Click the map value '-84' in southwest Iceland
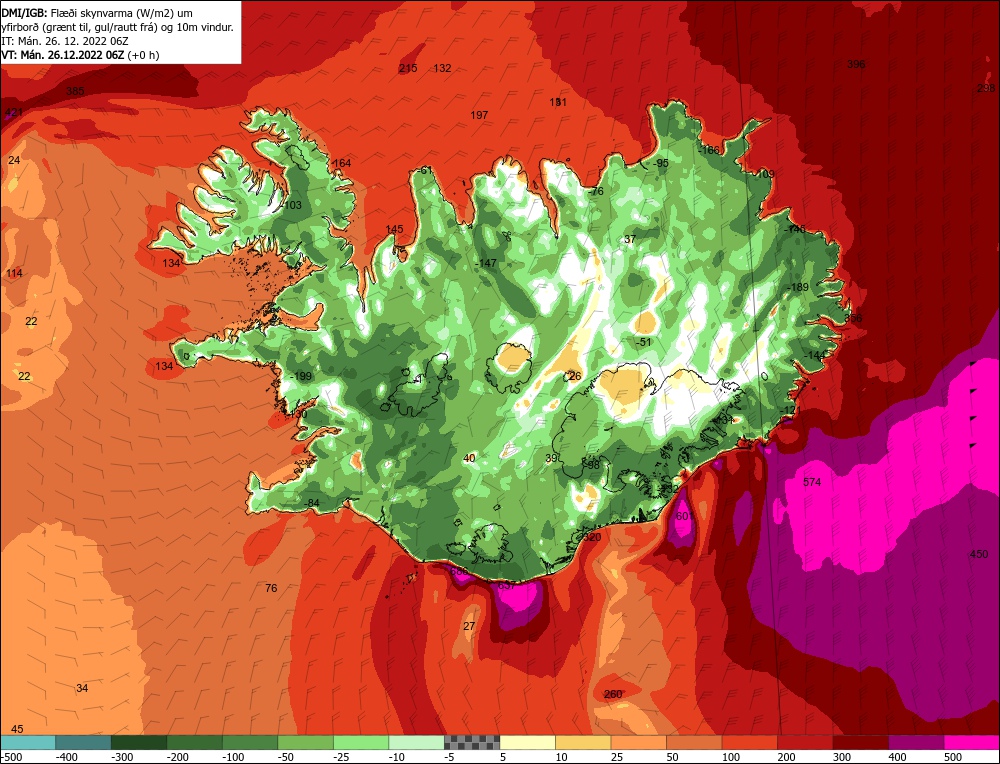The height and width of the screenshot is (764, 1000). coord(311,504)
